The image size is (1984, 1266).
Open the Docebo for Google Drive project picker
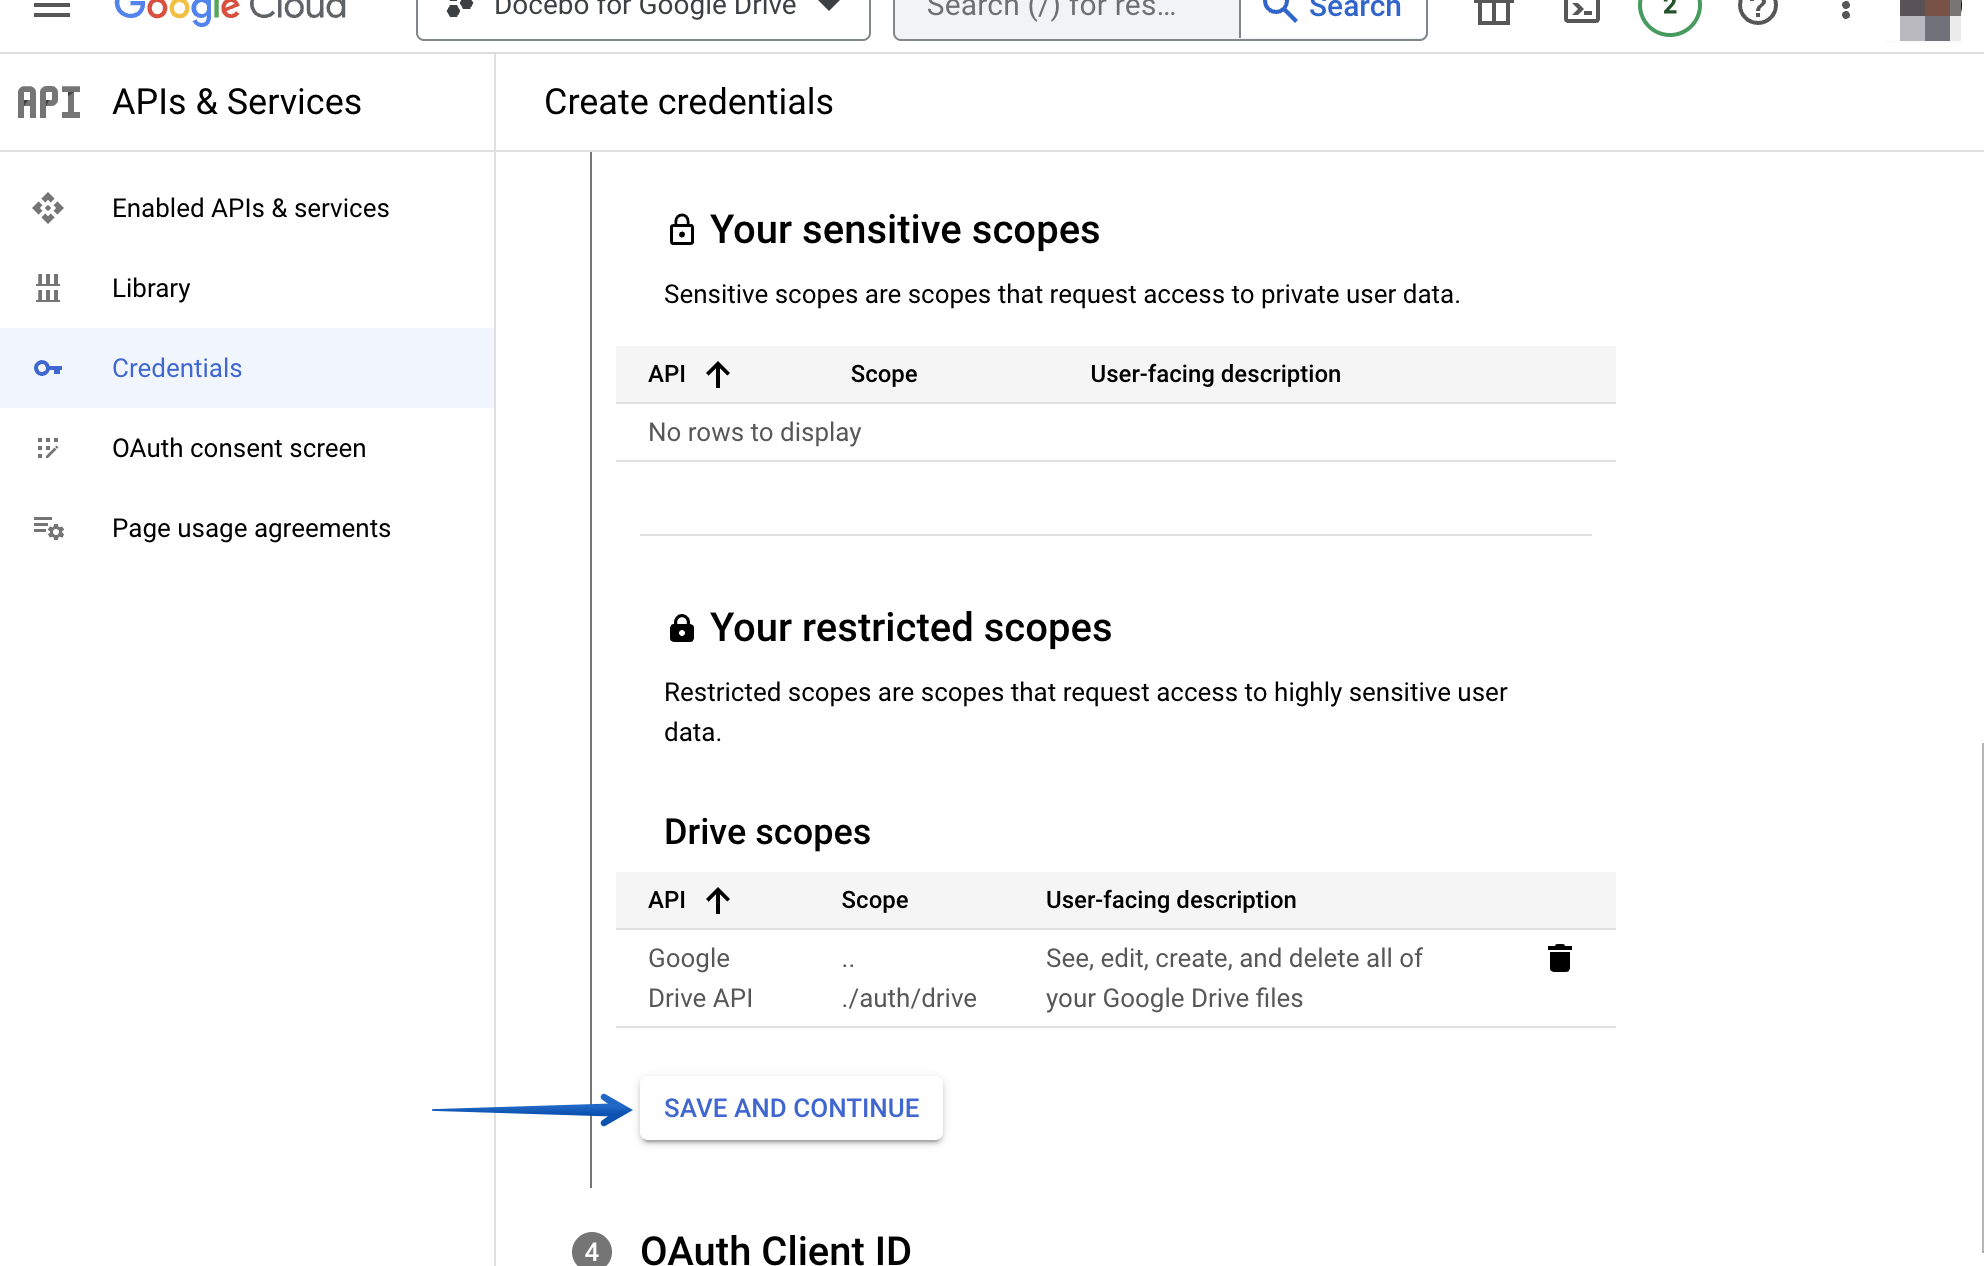tap(640, 8)
